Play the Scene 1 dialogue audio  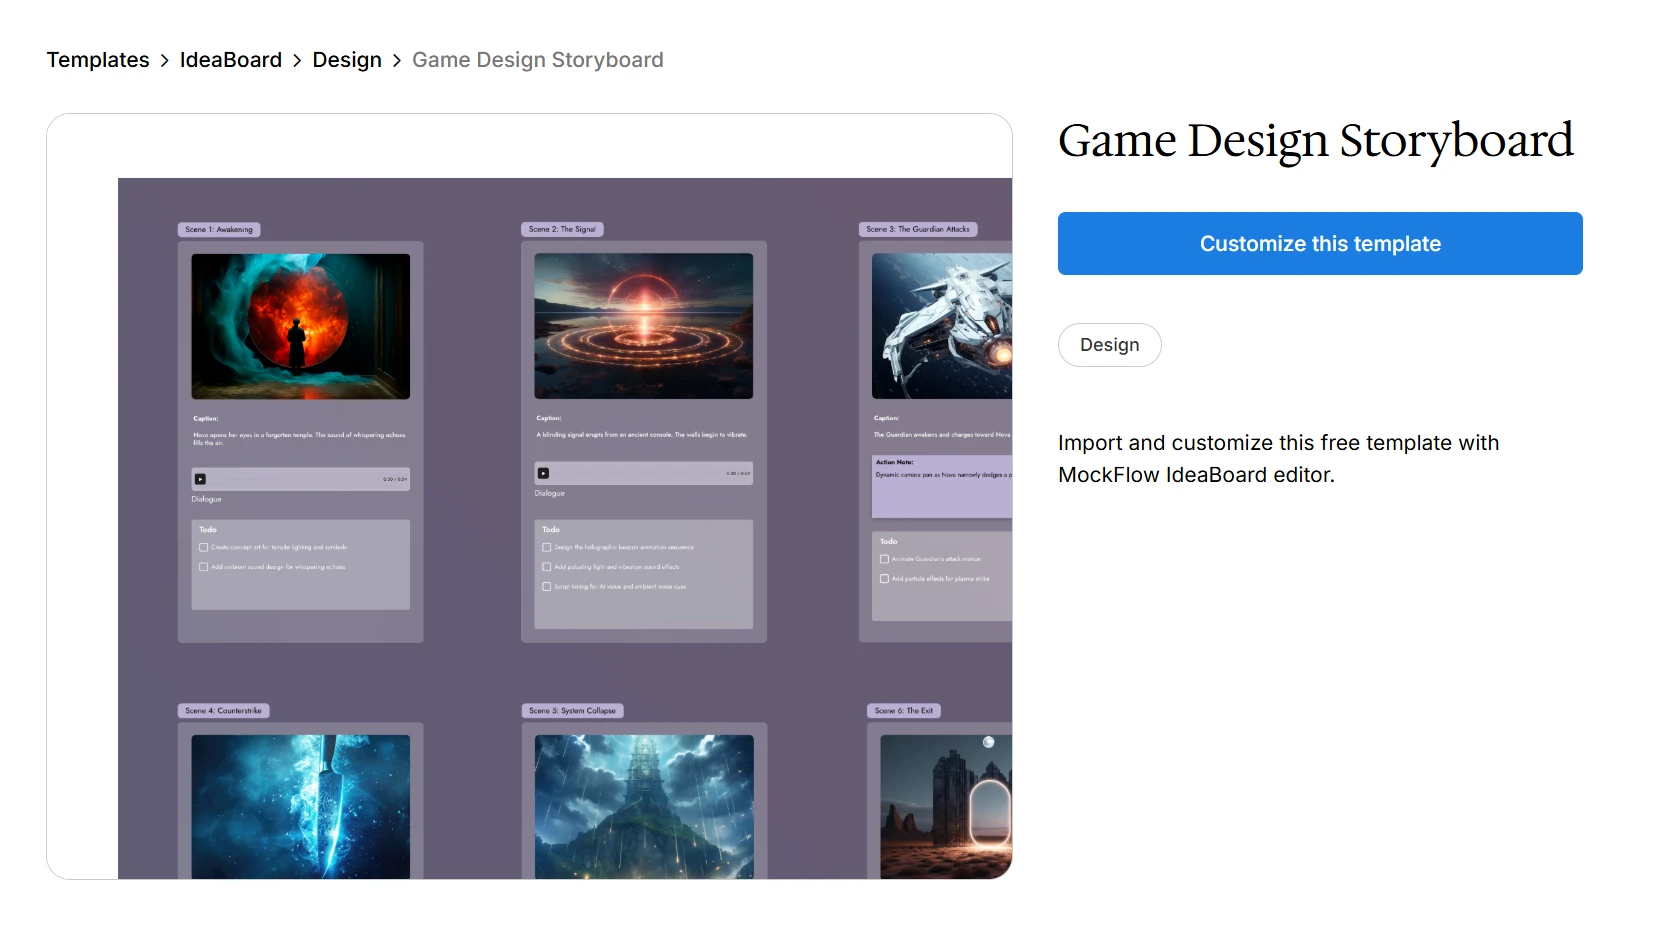tap(200, 479)
